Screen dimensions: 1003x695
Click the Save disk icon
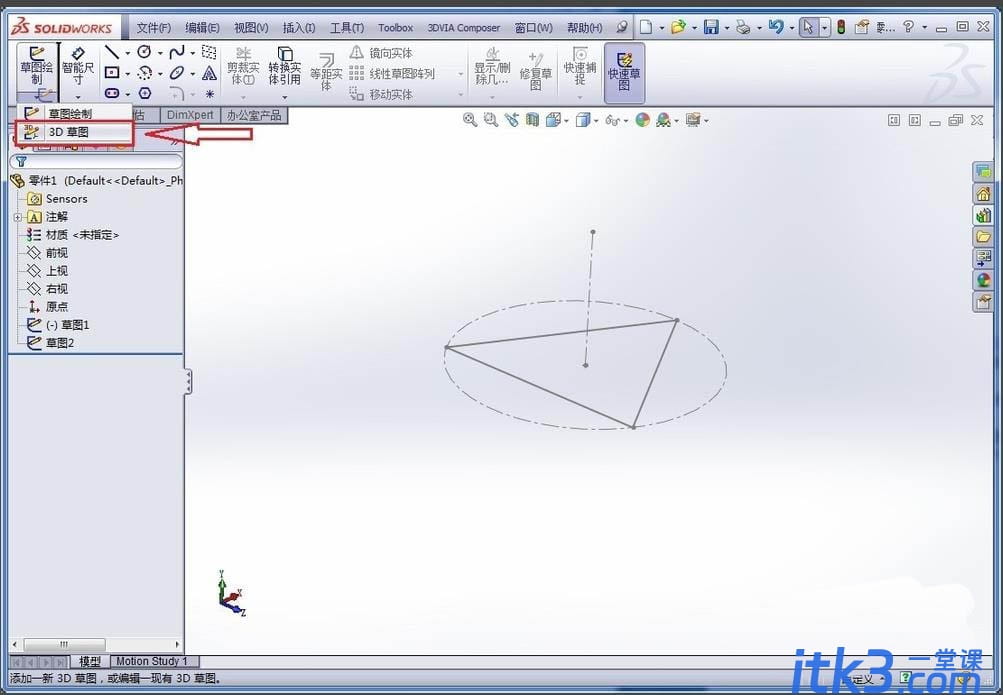[711, 27]
